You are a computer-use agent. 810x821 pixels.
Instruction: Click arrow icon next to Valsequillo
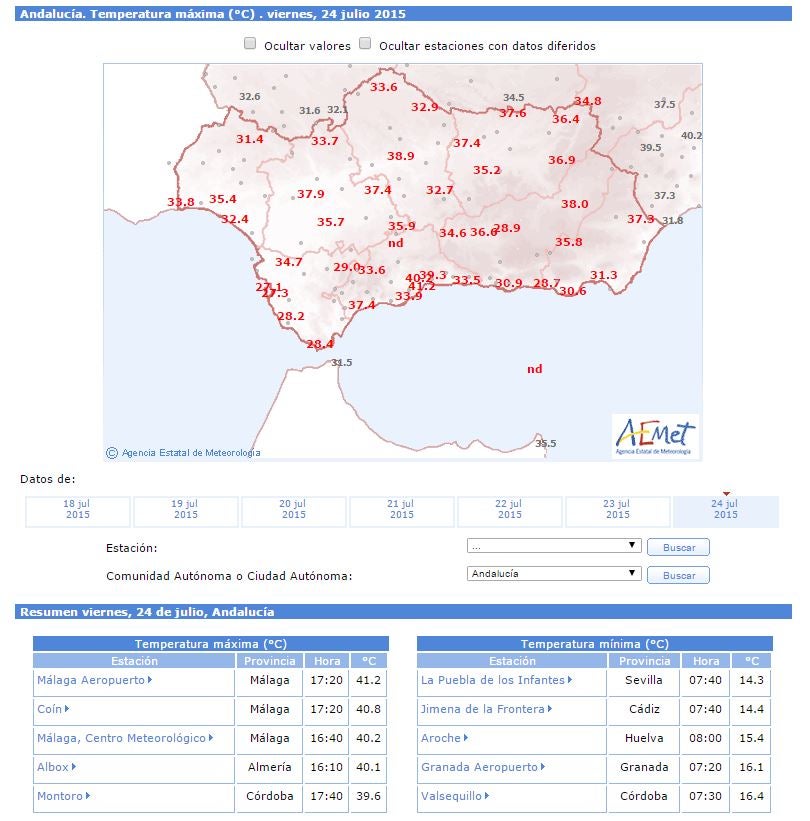tap(485, 796)
